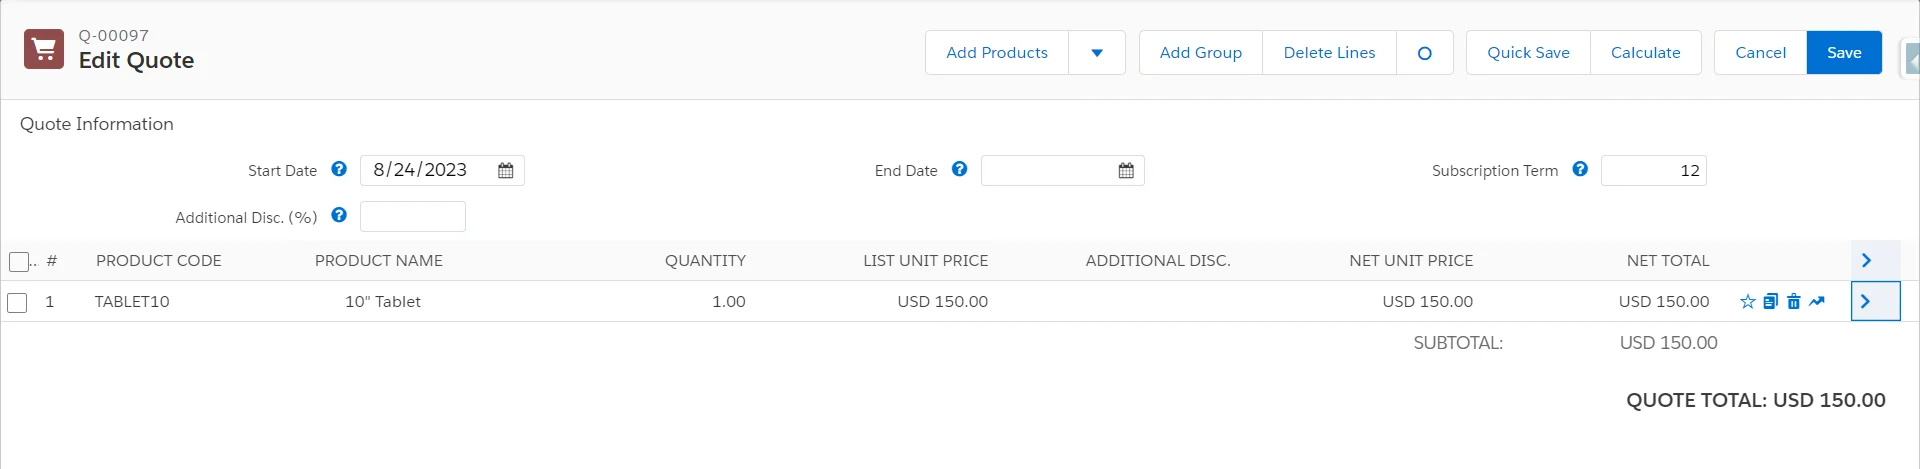Viewport: 1920px width, 469px height.
Task: Expand the 10" Tablet row drawer chevron
Action: 1866,301
